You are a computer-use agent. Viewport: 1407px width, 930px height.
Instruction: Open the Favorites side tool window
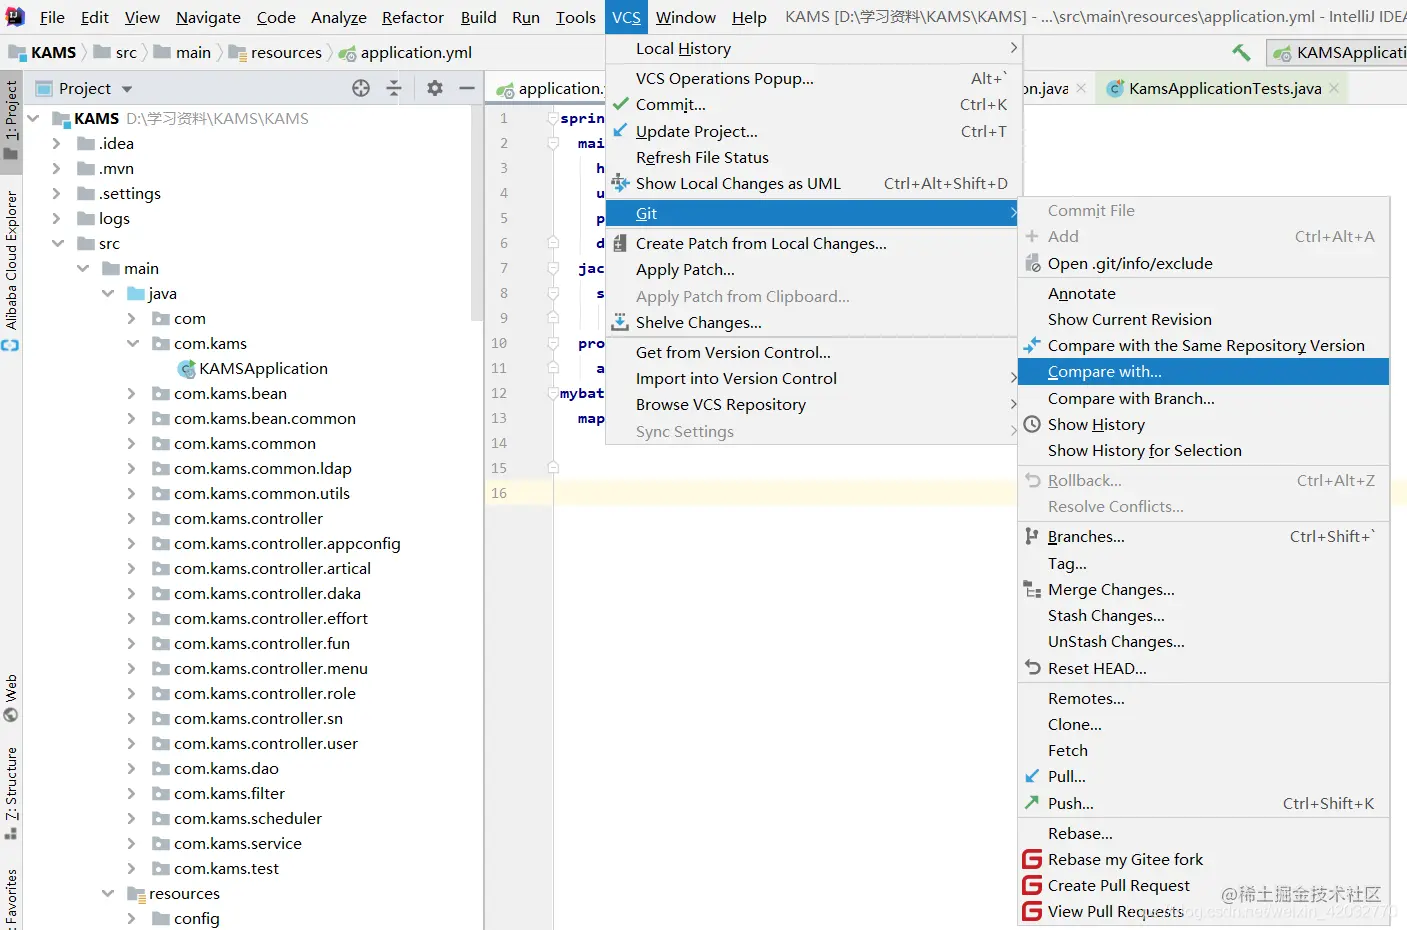pyautogui.click(x=11, y=898)
